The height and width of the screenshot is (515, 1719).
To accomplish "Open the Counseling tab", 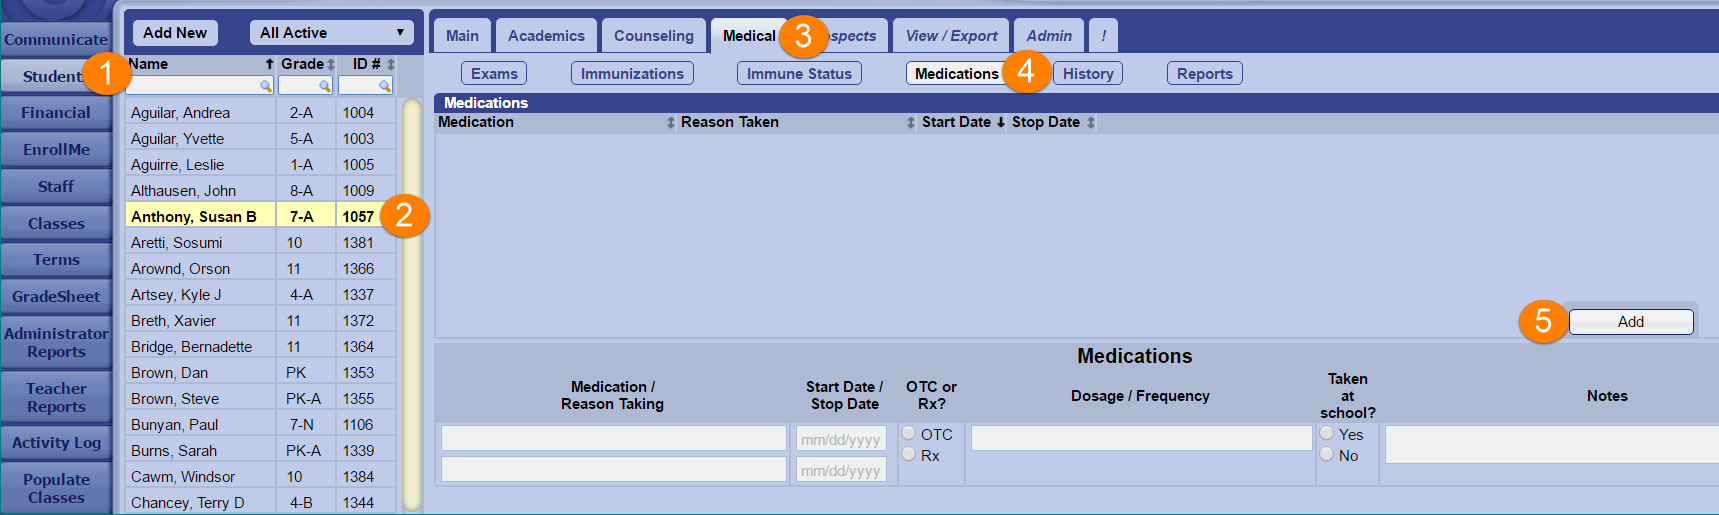I will point(653,36).
